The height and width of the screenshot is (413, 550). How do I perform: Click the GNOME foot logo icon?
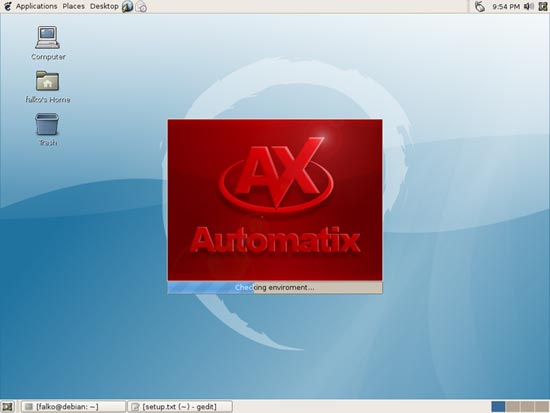click(x=7, y=6)
